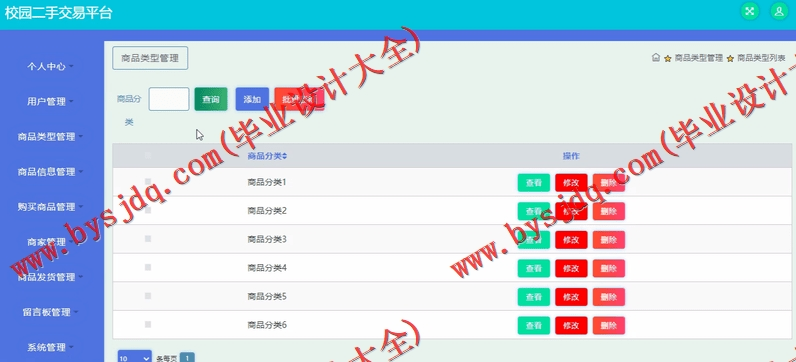The width and height of the screenshot is (796, 362).
Task: Select the 商品分类6 cell text
Action: click(267, 324)
